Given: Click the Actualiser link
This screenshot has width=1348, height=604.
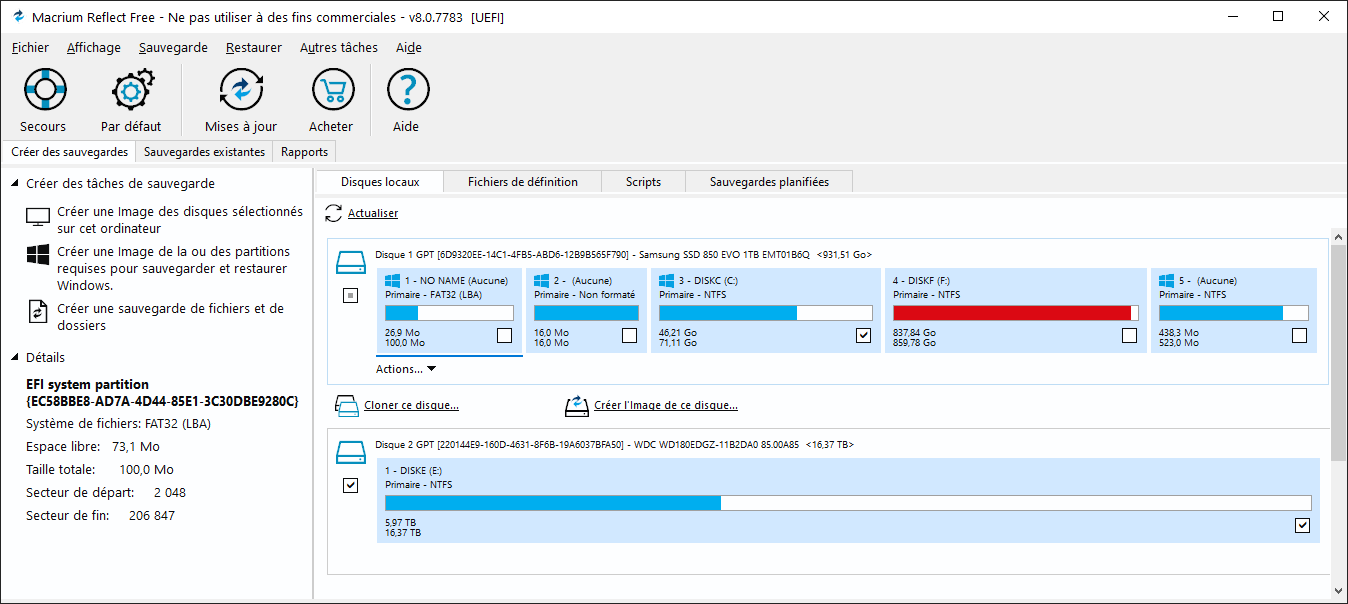Looking at the screenshot, I should pos(373,213).
